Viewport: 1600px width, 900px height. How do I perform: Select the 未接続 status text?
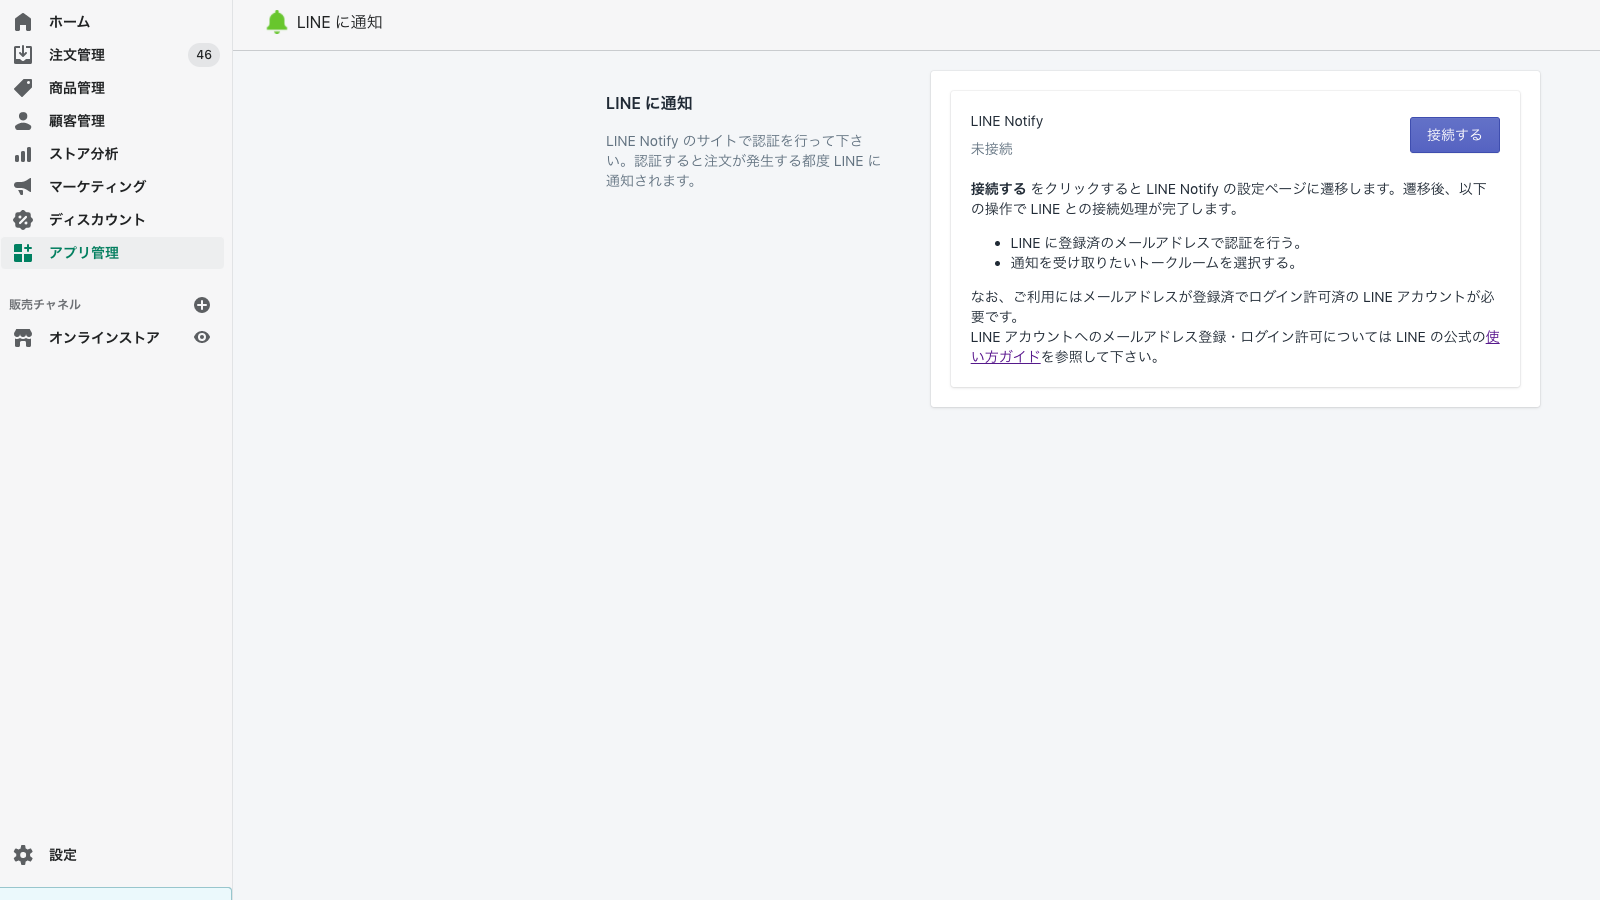[x=990, y=148]
